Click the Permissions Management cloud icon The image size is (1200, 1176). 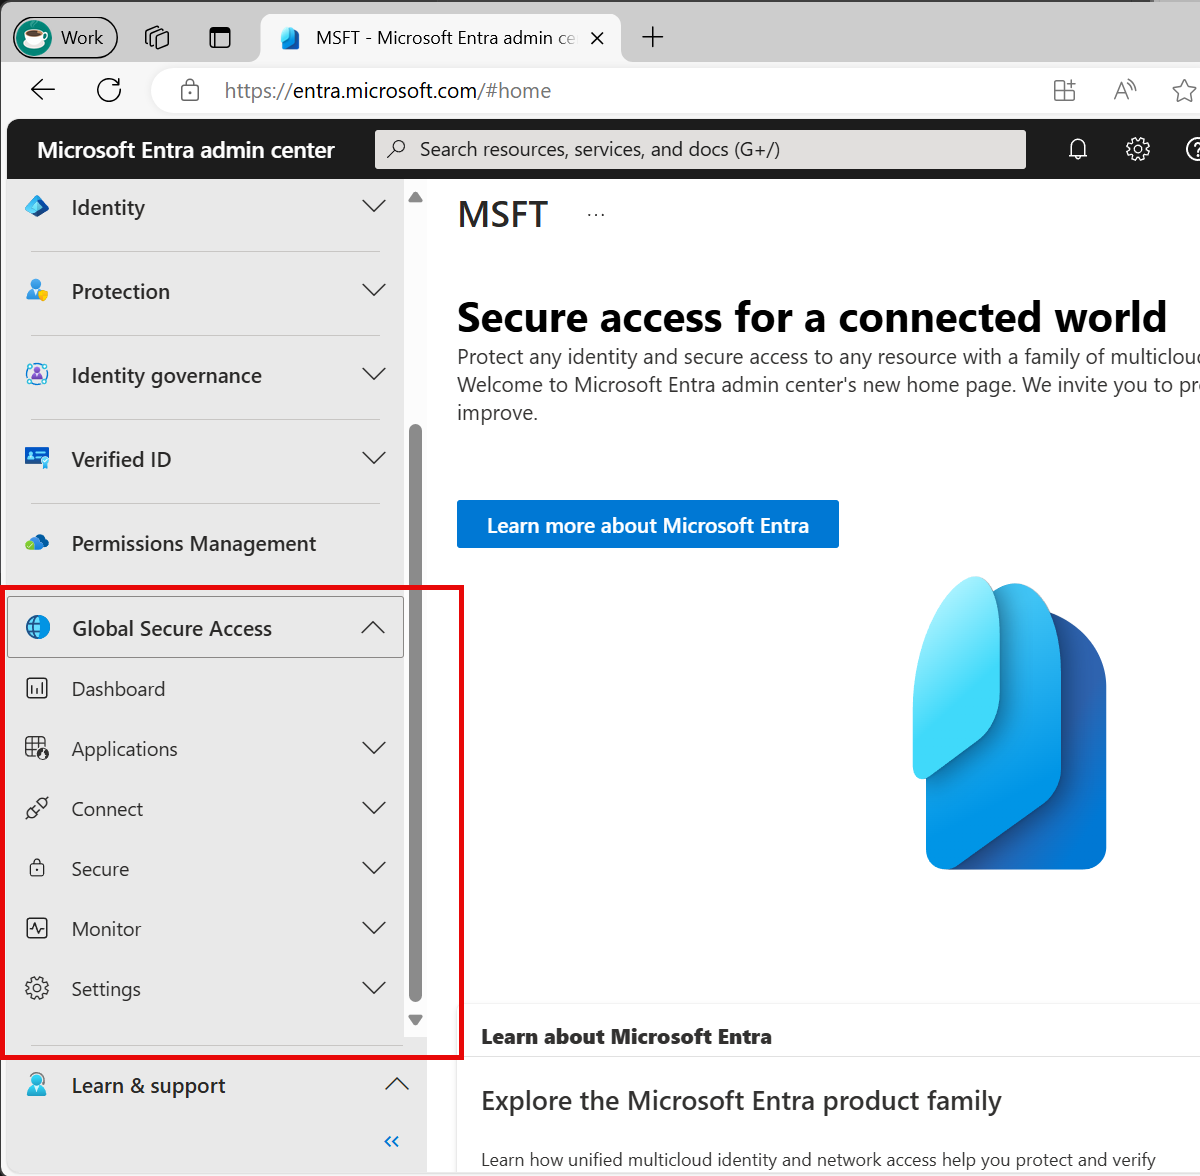point(37,543)
